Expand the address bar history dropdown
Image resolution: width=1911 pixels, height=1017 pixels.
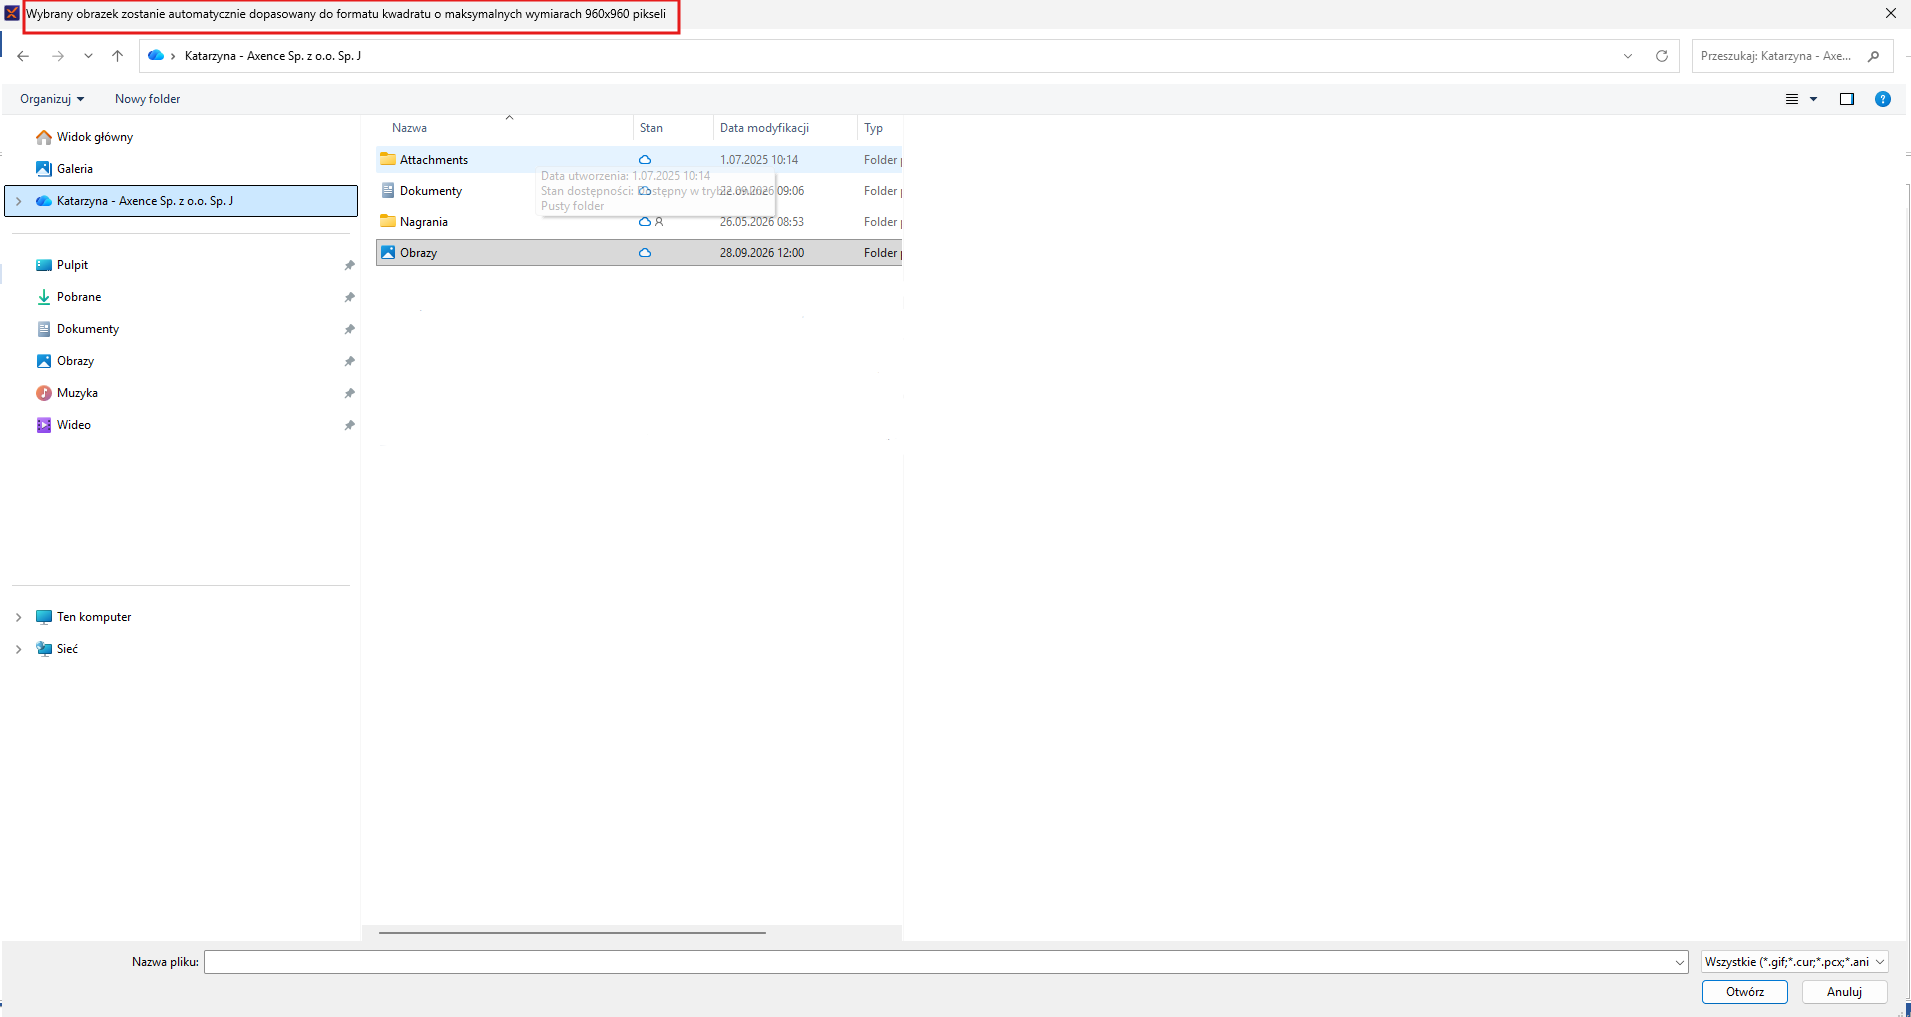1628,56
